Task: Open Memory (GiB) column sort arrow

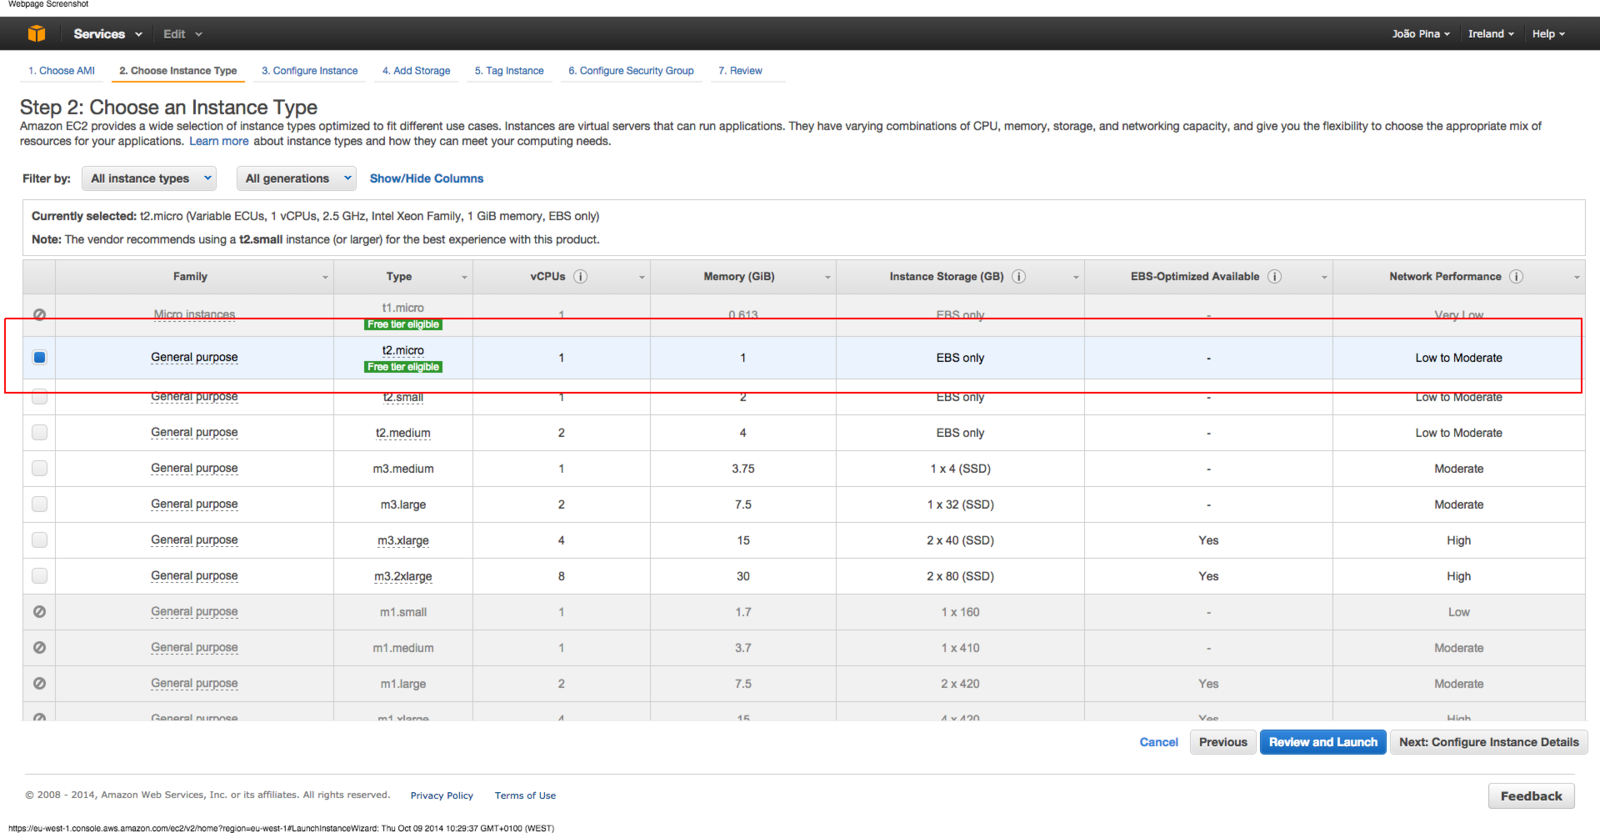Action: [828, 277]
